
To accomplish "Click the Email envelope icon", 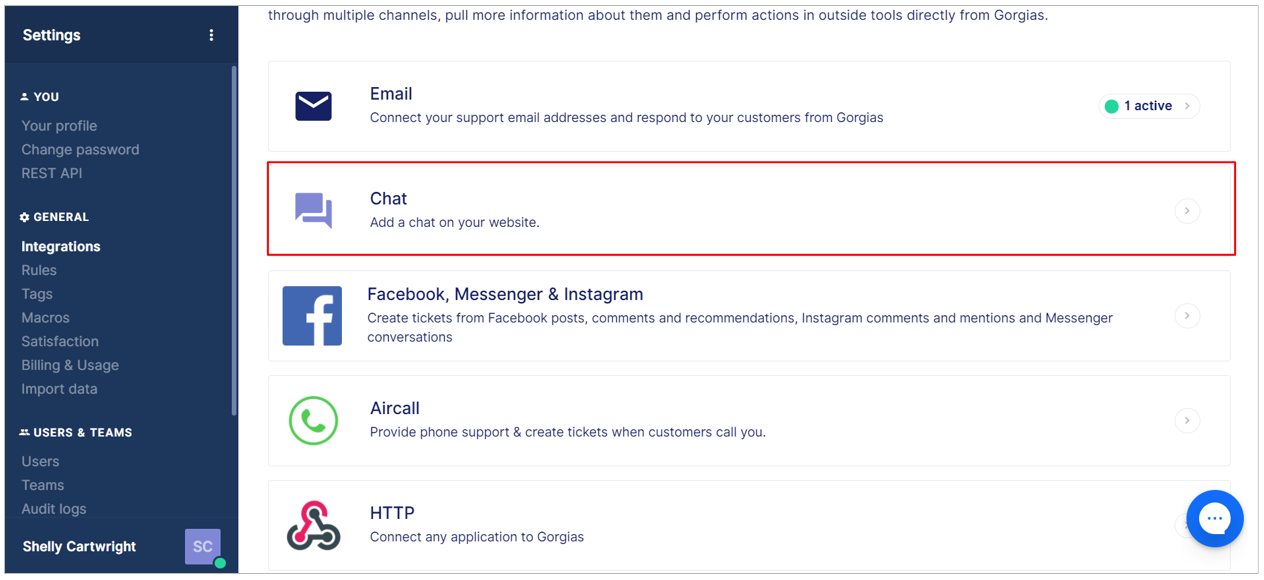I will pyautogui.click(x=313, y=105).
